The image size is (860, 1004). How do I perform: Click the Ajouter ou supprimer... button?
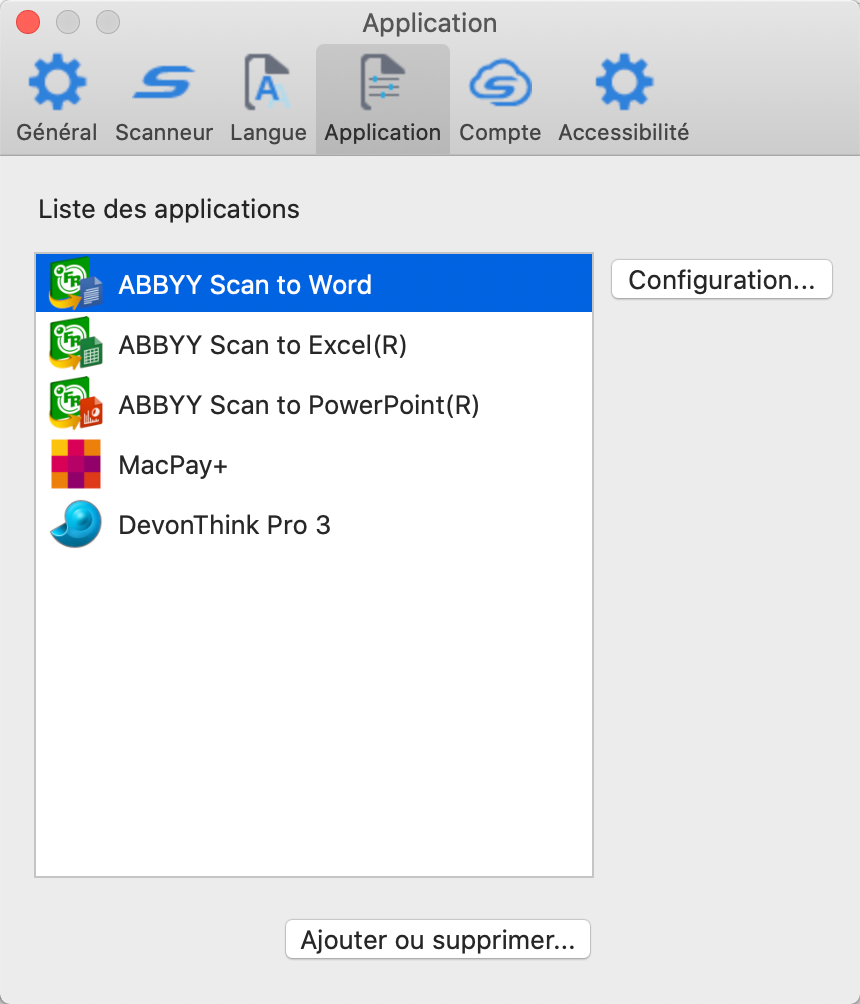point(438,939)
